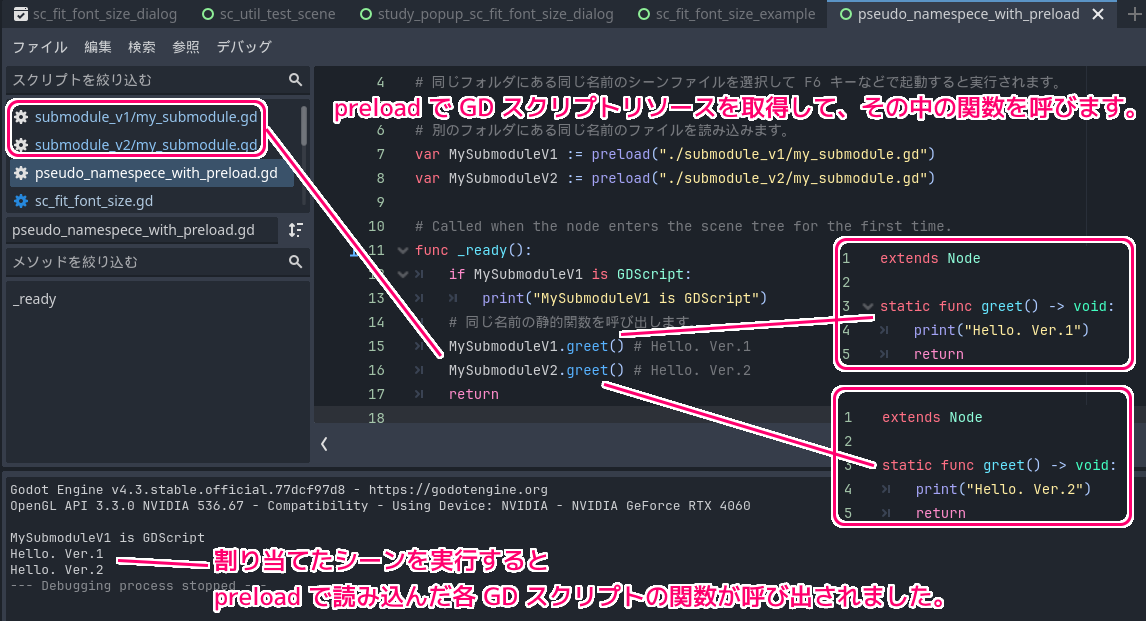This screenshot has height=621, width=1146.
Task: Jump to the _ready method in the method list
Action: [x=35, y=299]
